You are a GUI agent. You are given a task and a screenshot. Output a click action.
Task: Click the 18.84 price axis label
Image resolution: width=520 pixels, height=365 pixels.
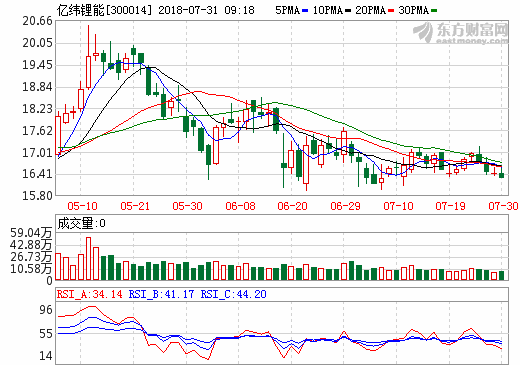pyautogui.click(x=37, y=87)
